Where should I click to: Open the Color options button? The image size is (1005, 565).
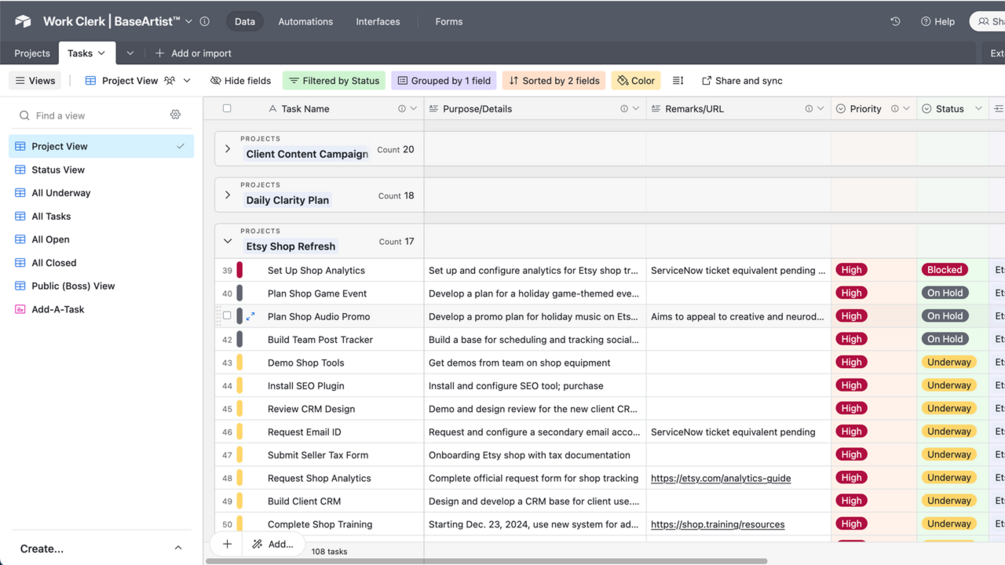click(636, 81)
